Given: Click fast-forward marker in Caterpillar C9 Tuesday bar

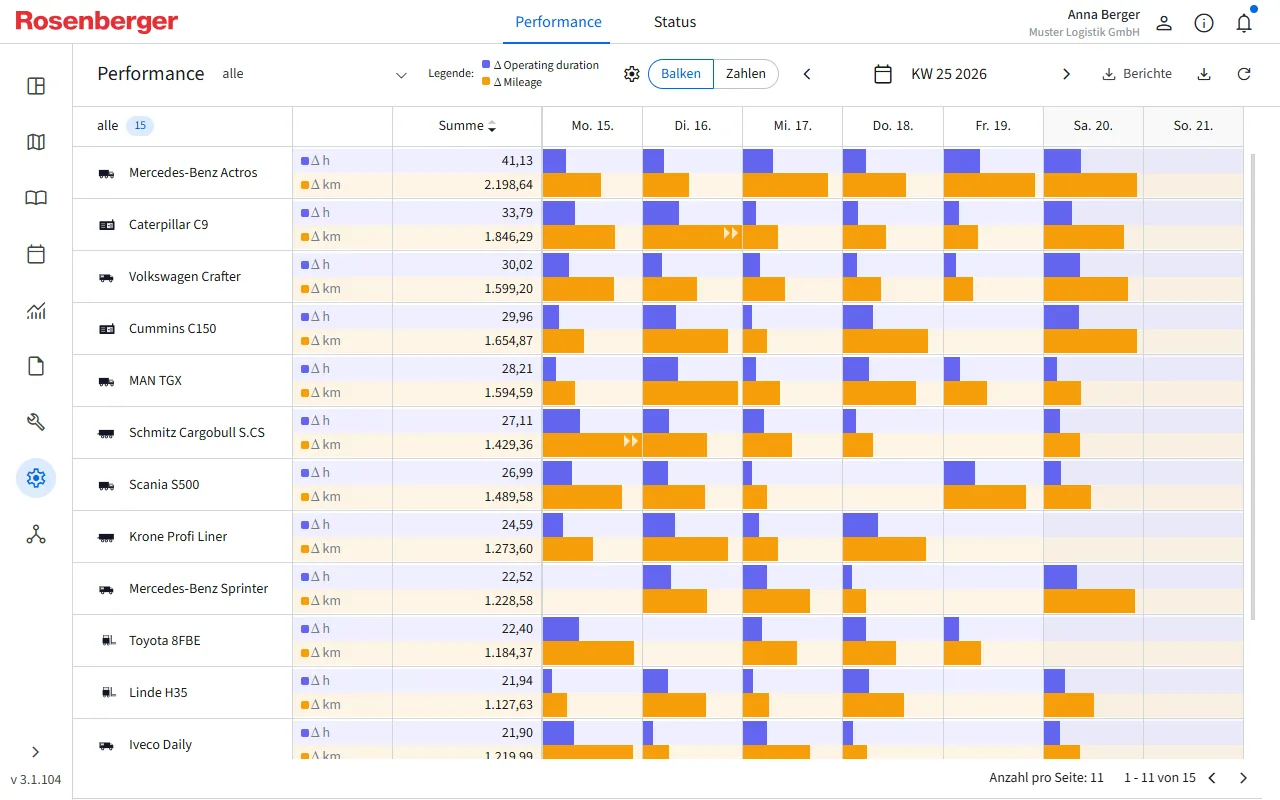Looking at the screenshot, I should point(731,233).
